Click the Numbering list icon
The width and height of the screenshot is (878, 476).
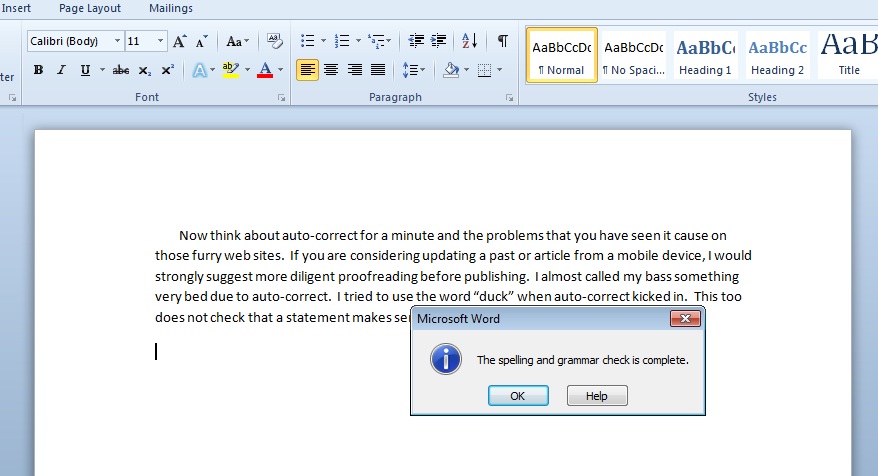(x=342, y=41)
